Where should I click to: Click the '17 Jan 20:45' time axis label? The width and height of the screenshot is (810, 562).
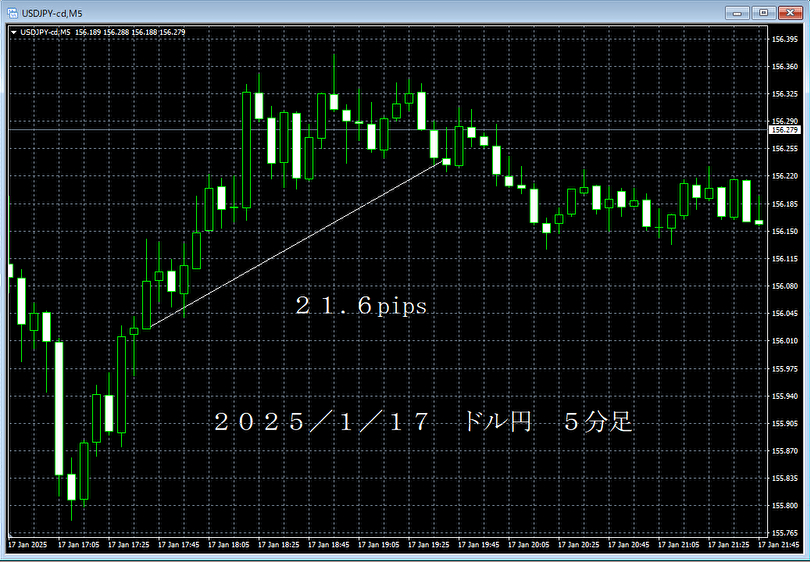[629, 545]
